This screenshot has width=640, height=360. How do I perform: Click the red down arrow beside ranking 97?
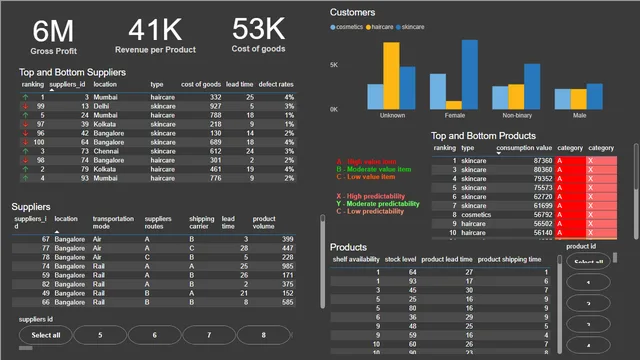tap(26, 124)
